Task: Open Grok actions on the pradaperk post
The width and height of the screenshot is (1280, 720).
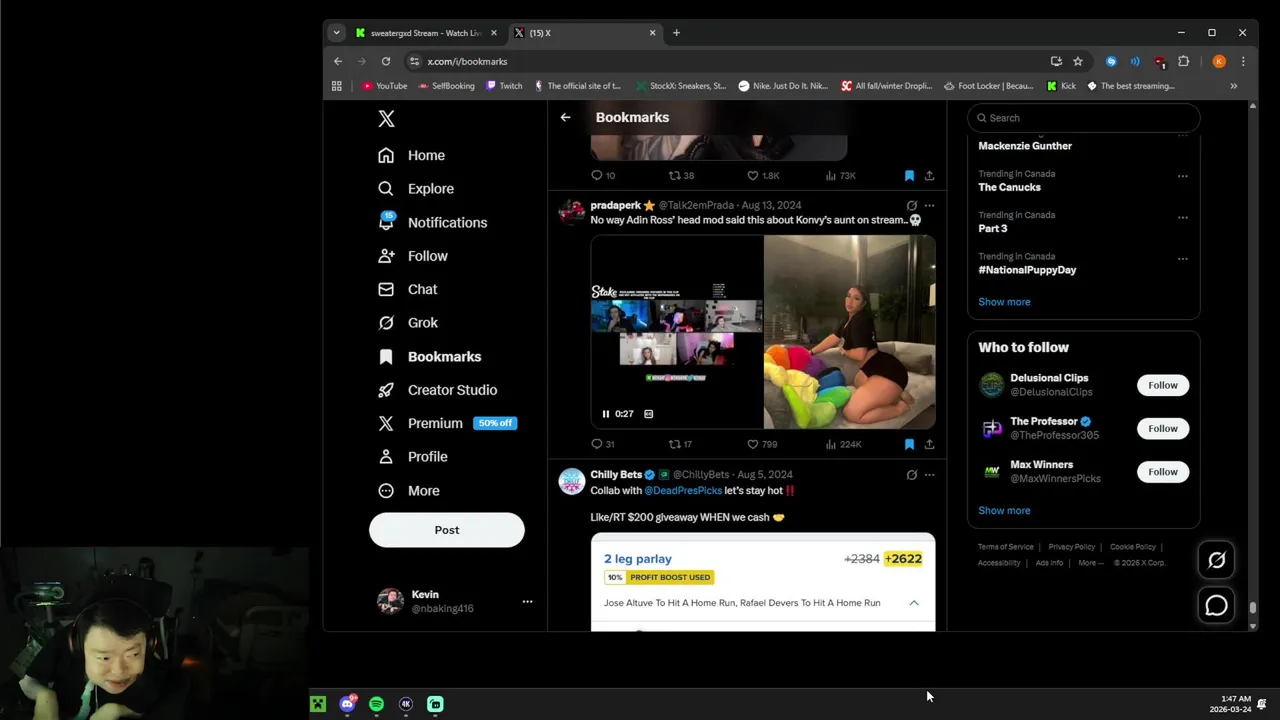Action: pos(912,206)
